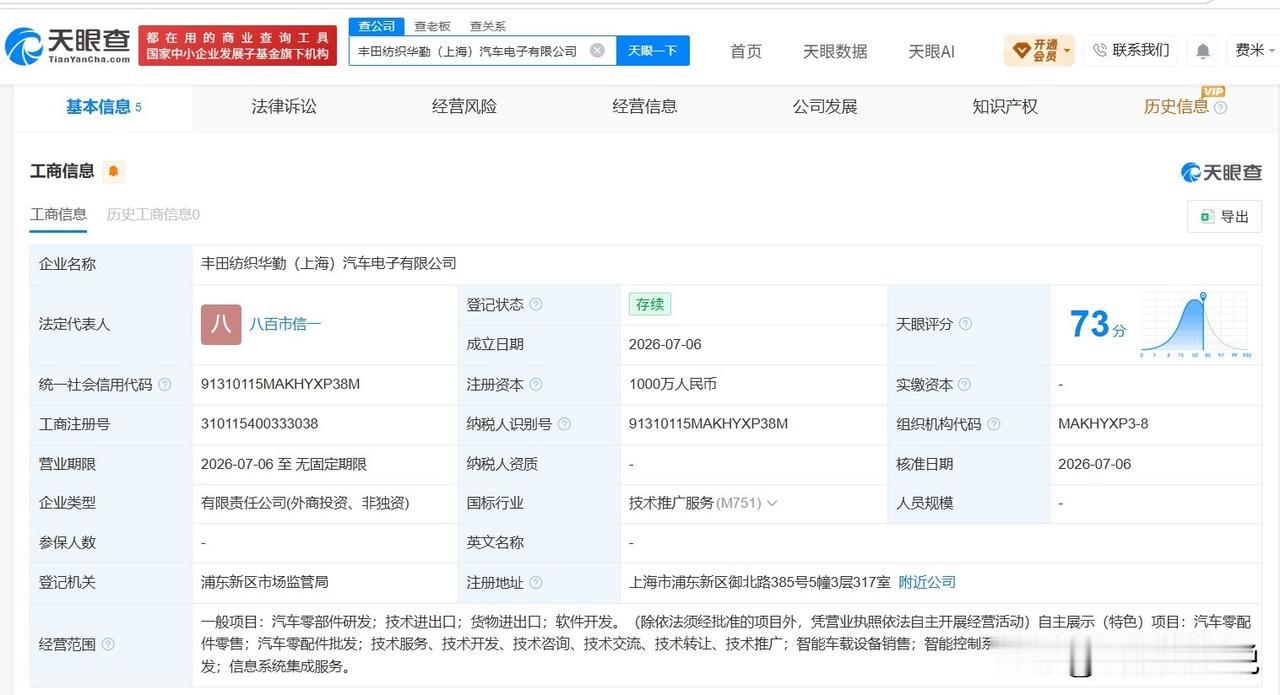1280x695 pixels.
Task: Click the help icon next to 登记状态
Action: pyautogui.click(x=536, y=304)
